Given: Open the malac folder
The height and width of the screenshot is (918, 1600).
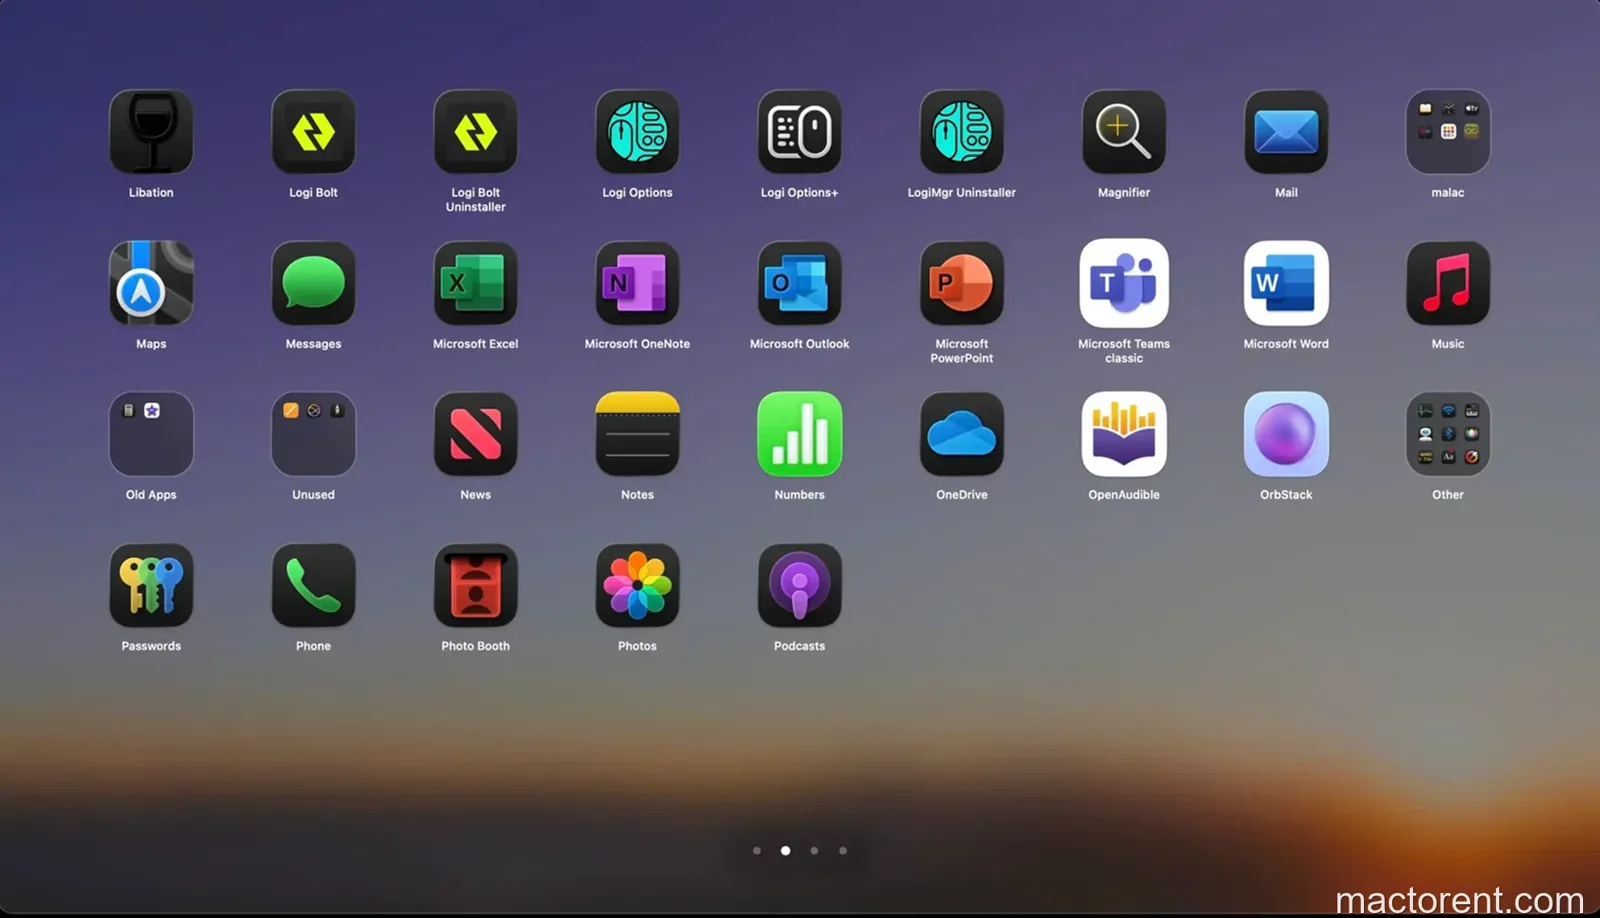Looking at the screenshot, I should [1448, 132].
